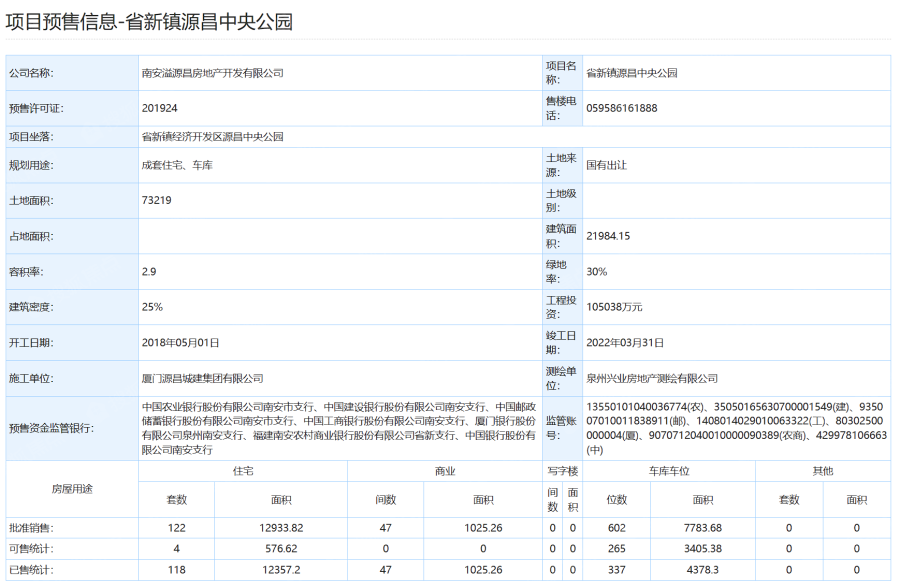Select company name 南安溢源昌房地产开发有限公司
900x587 pixels.
(212, 73)
